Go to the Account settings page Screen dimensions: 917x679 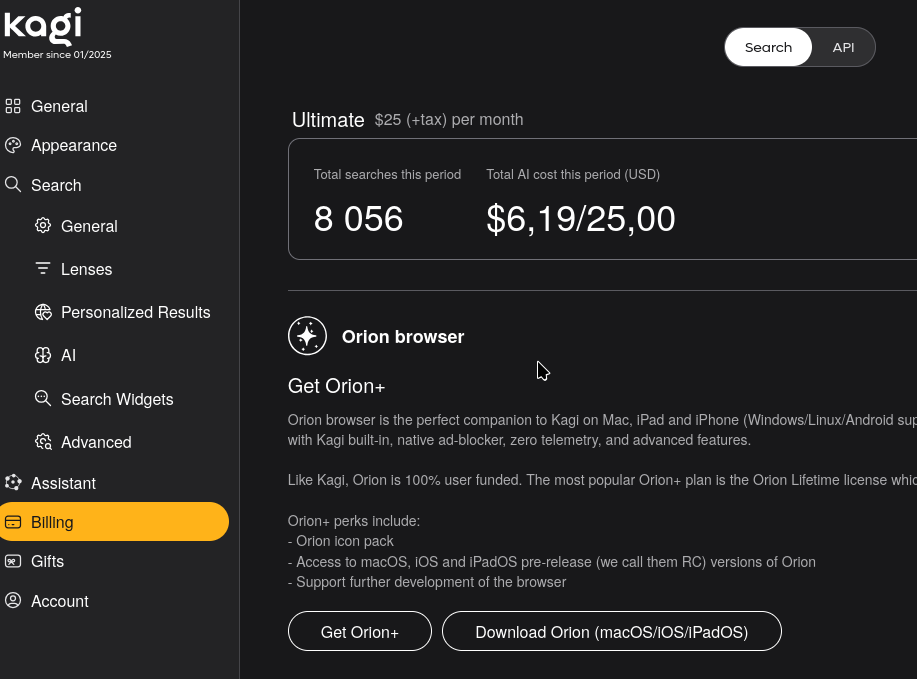click(59, 601)
